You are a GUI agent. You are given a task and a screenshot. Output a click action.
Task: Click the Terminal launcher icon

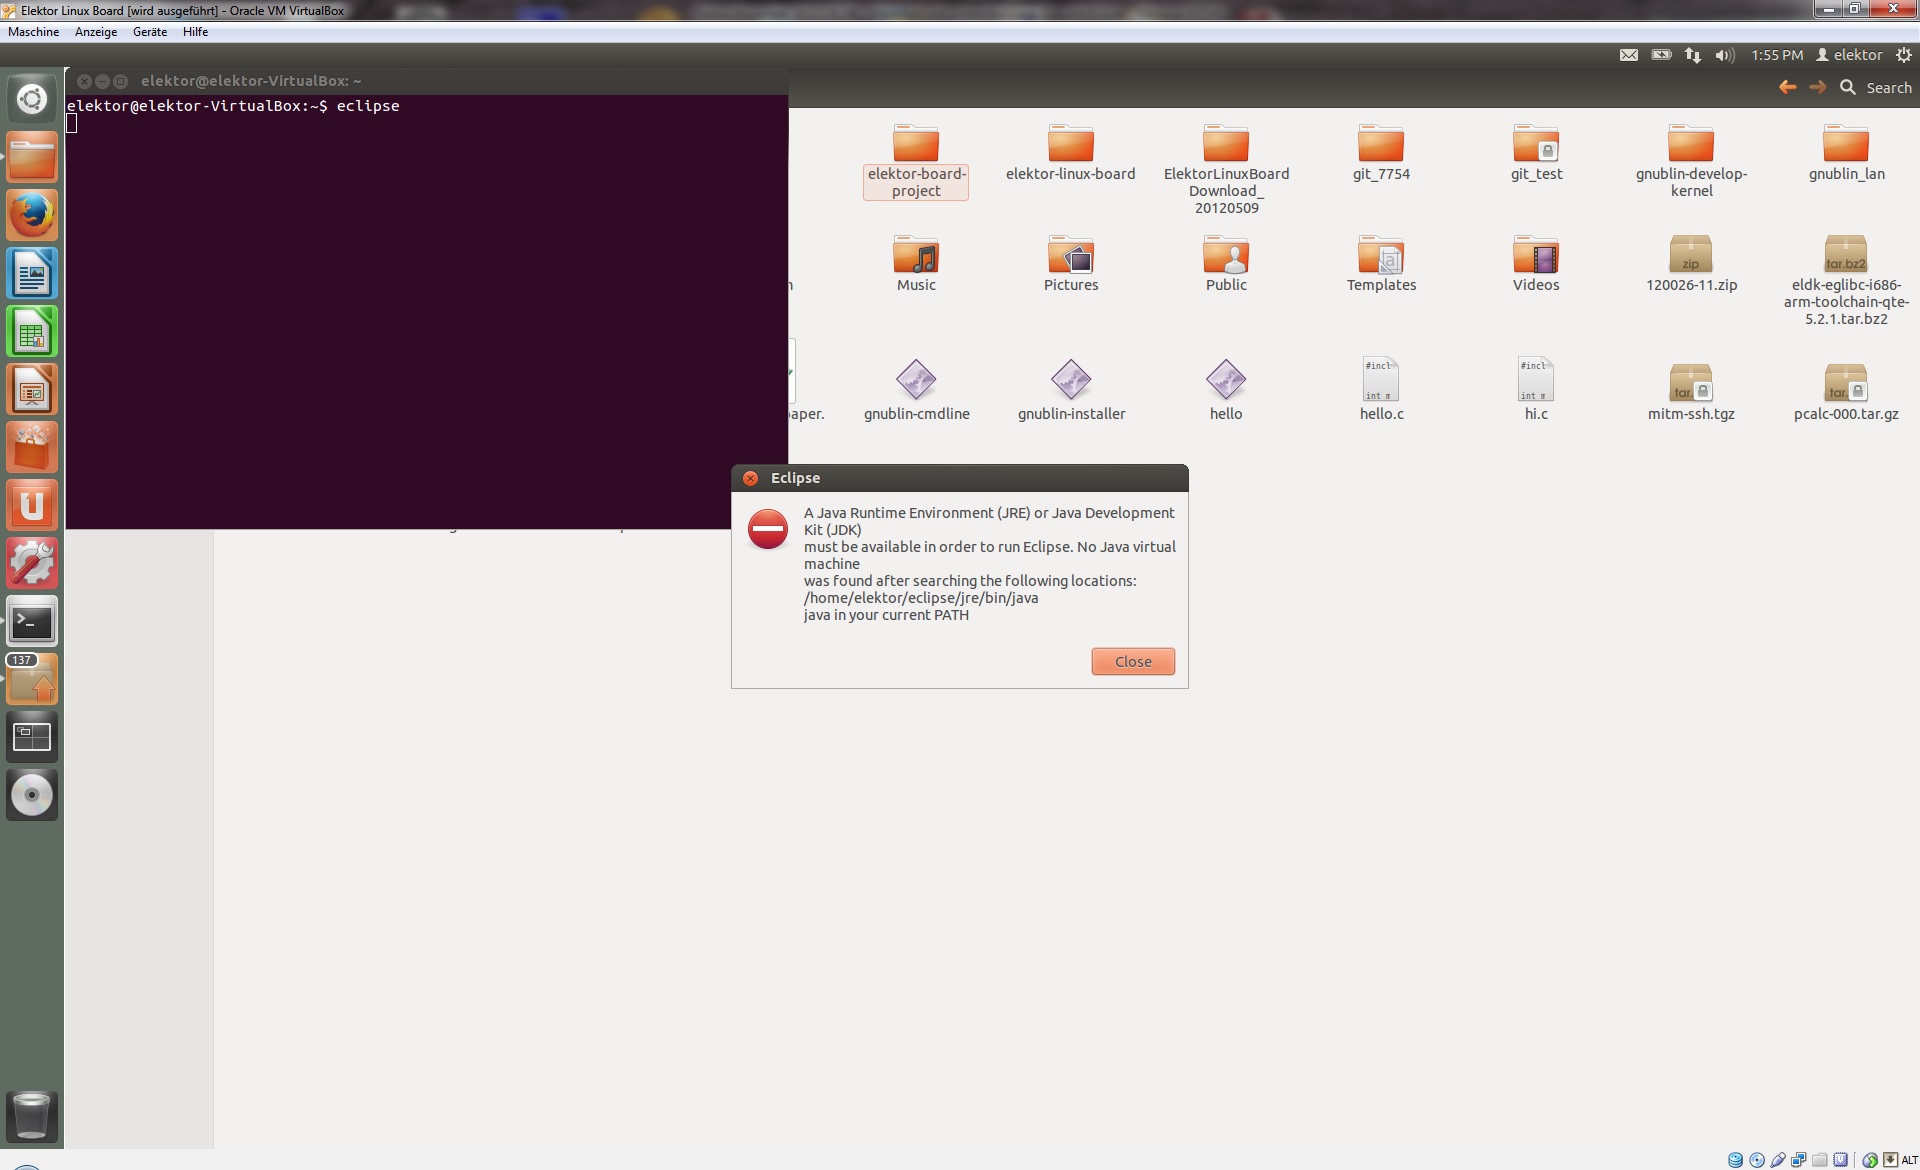[32, 622]
